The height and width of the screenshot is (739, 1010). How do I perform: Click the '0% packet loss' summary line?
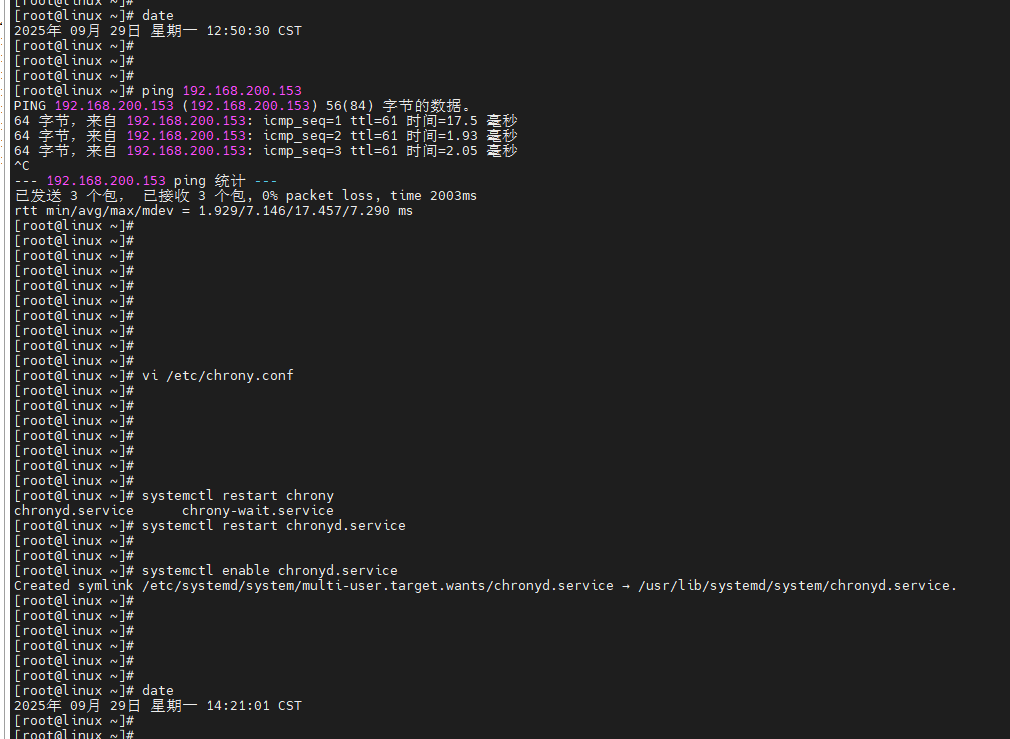245,196
